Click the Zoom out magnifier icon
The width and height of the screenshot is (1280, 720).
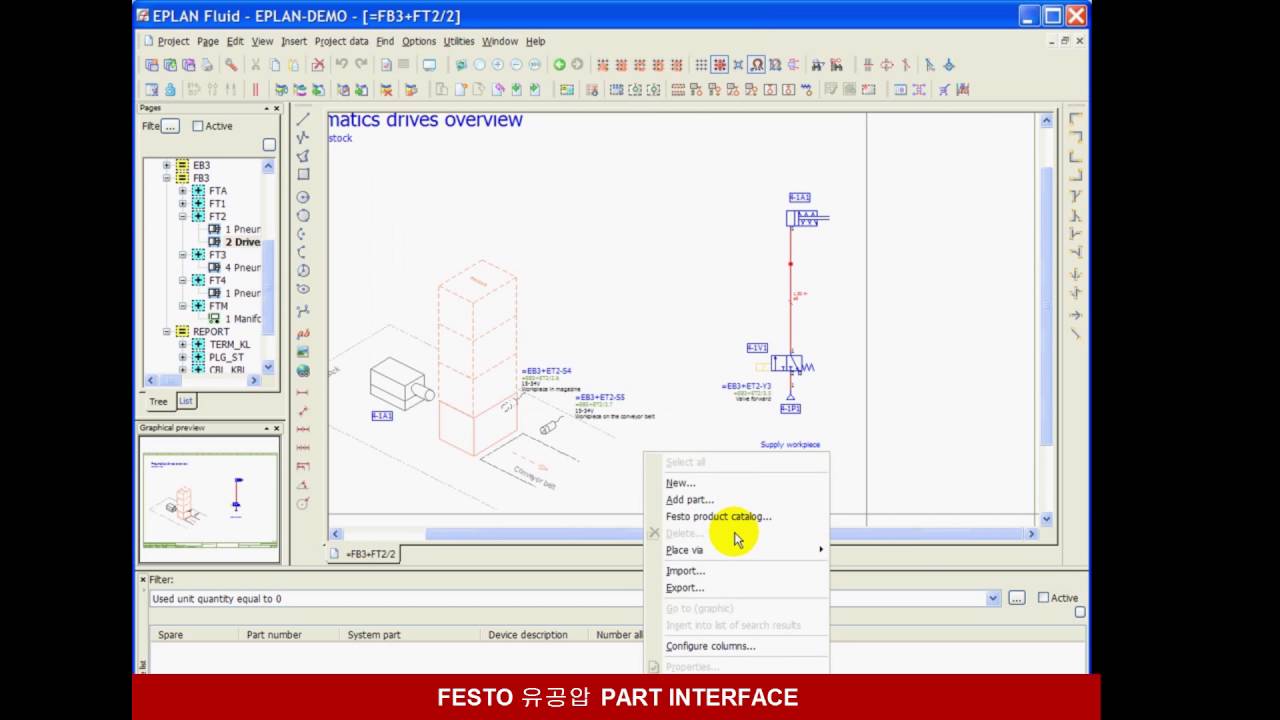[x=516, y=65]
